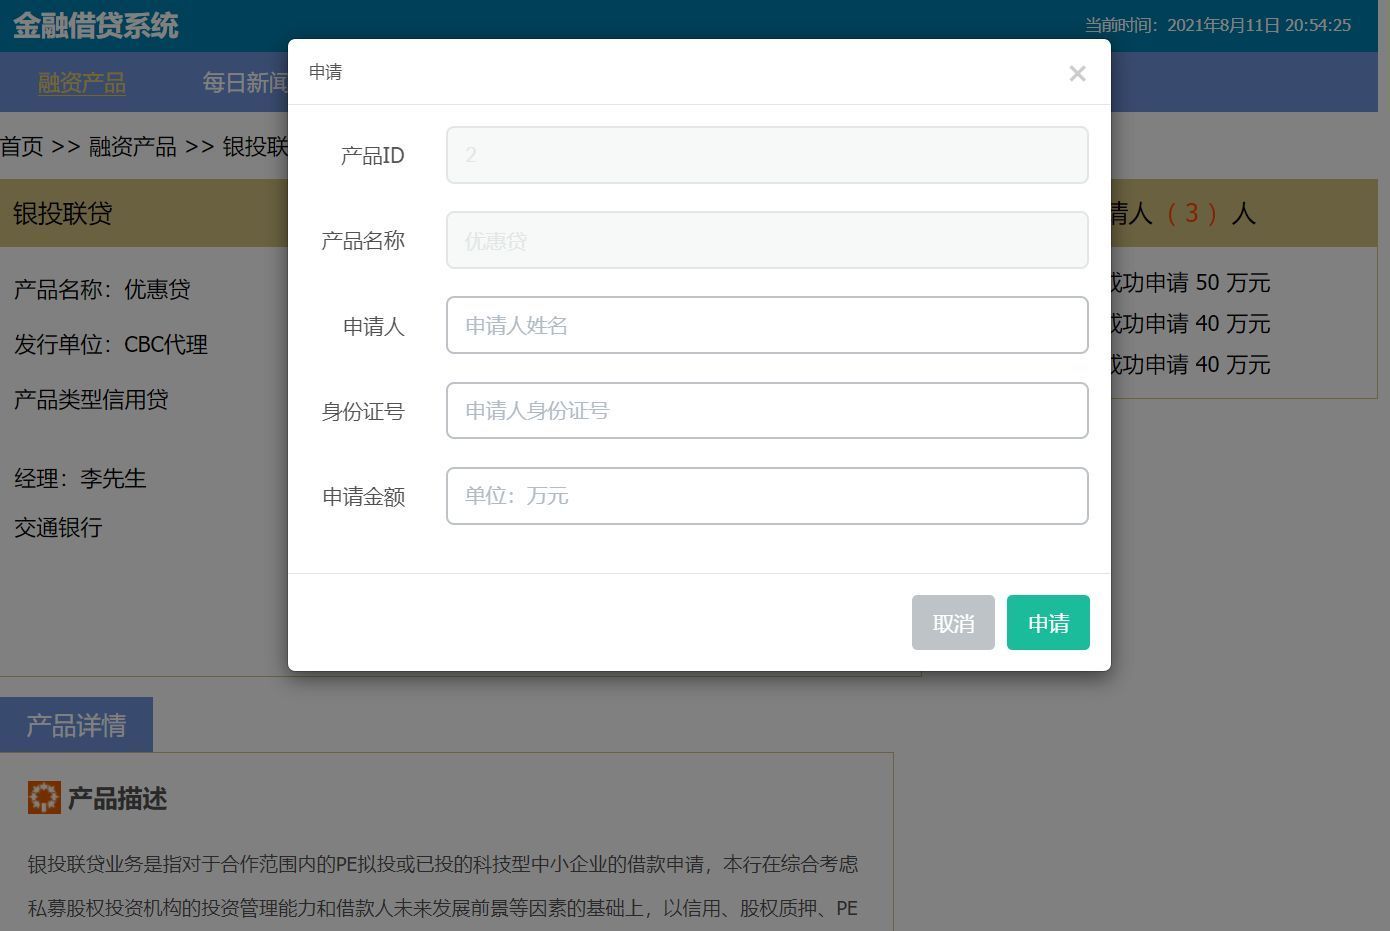Click the 产品描述 heading text

pyautogui.click(x=117, y=799)
